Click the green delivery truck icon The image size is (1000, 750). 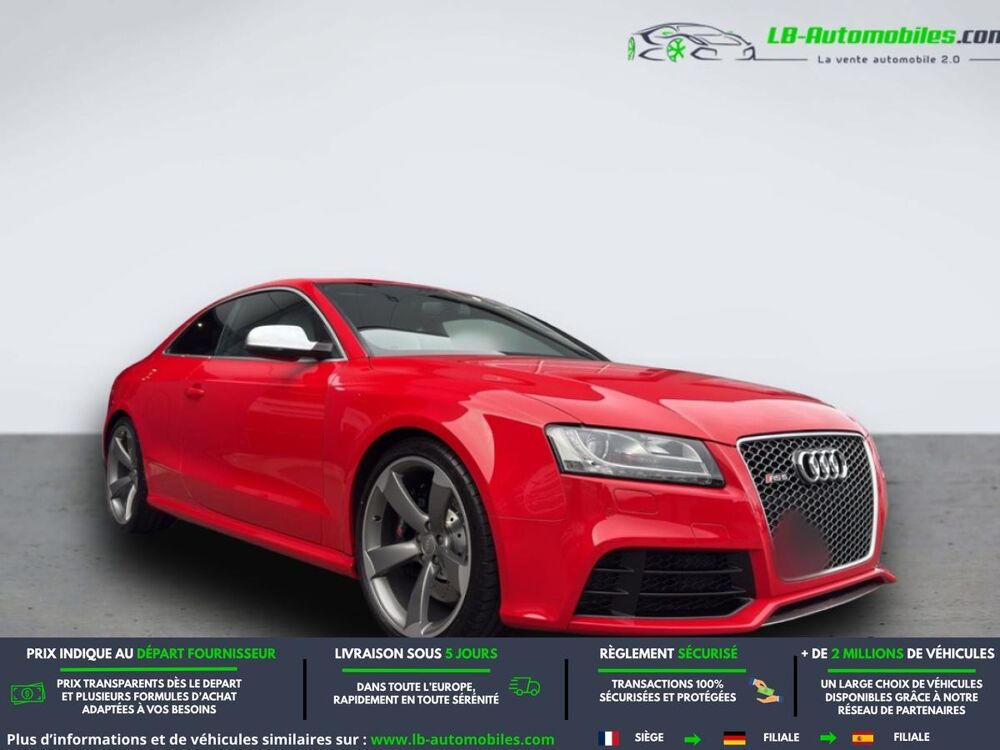pyautogui.click(x=524, y=687)
